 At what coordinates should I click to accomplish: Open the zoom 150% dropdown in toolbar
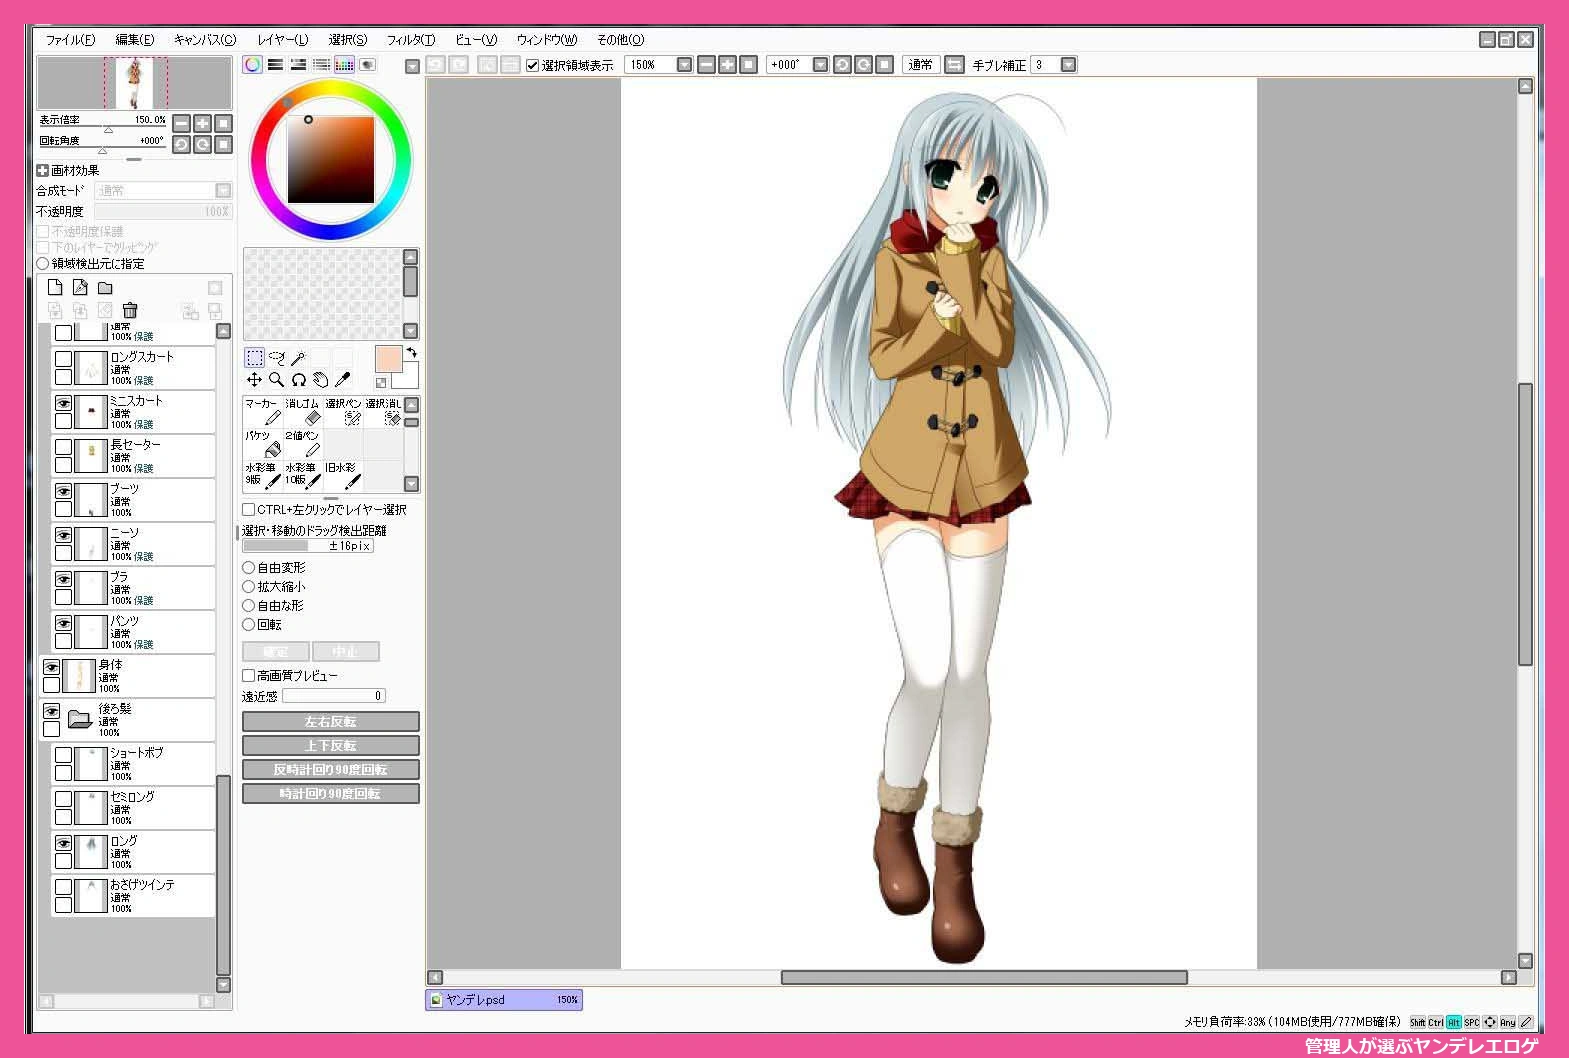point(684,65)
